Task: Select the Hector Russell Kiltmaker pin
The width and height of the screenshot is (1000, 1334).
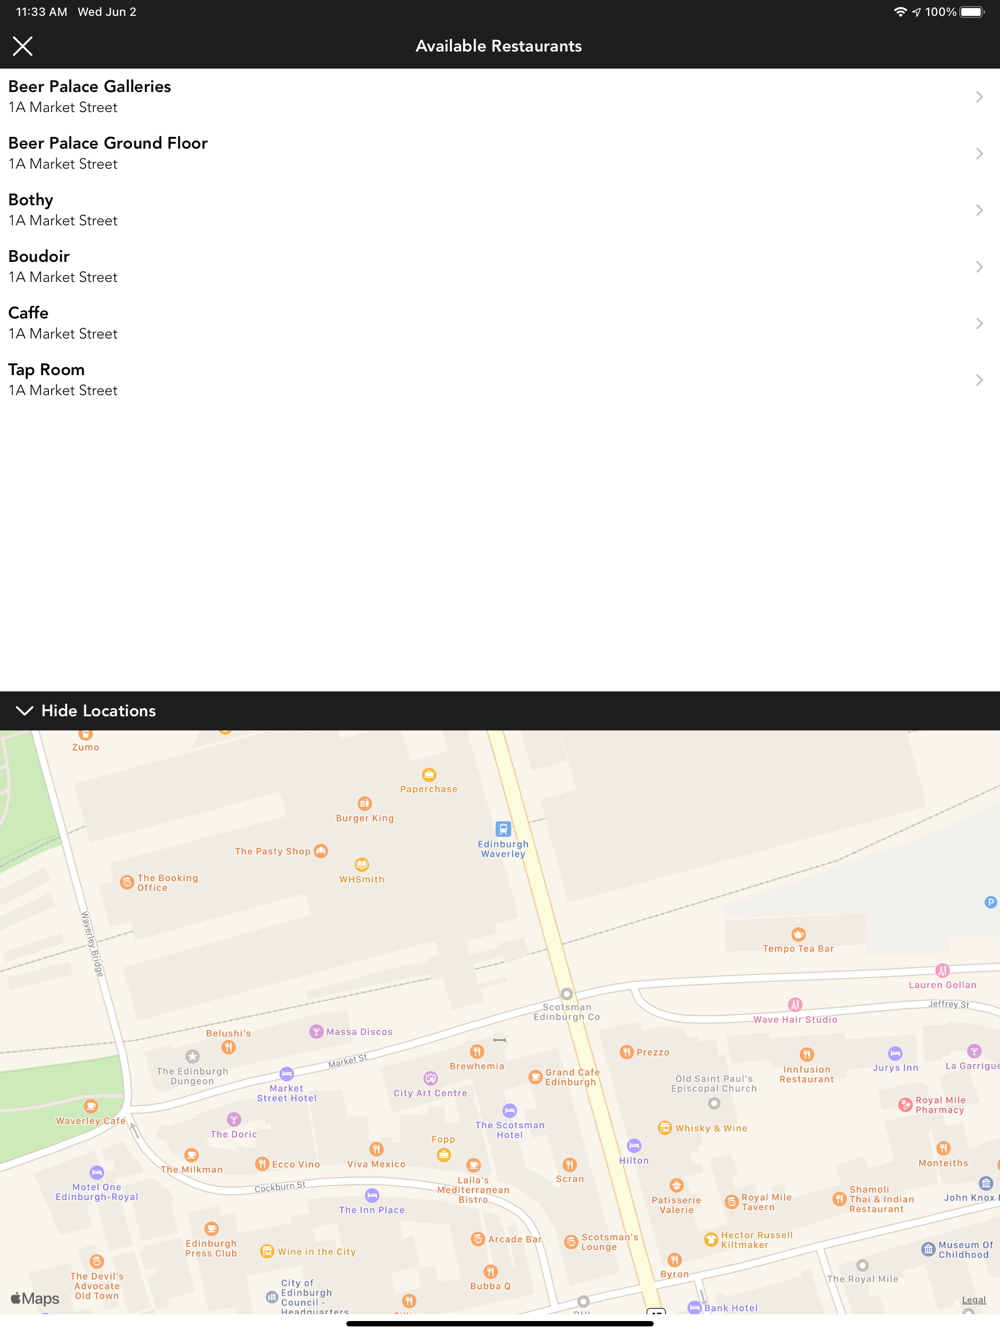Action: 711,1239
